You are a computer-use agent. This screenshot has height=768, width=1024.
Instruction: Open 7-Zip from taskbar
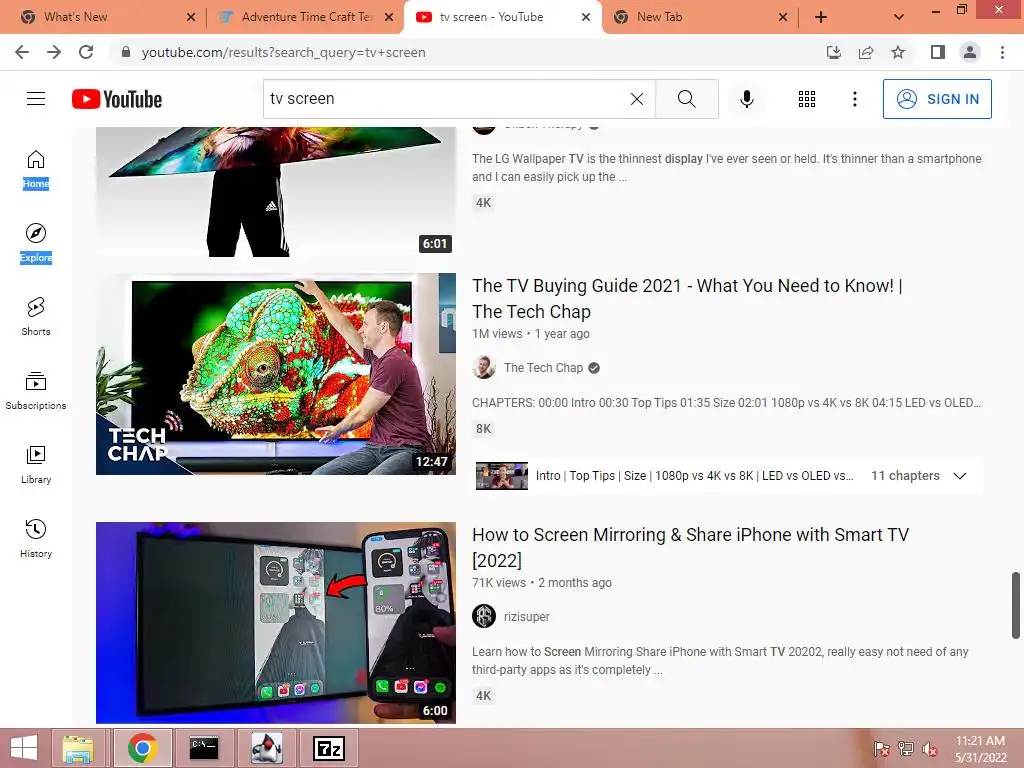tap(328, 748)
